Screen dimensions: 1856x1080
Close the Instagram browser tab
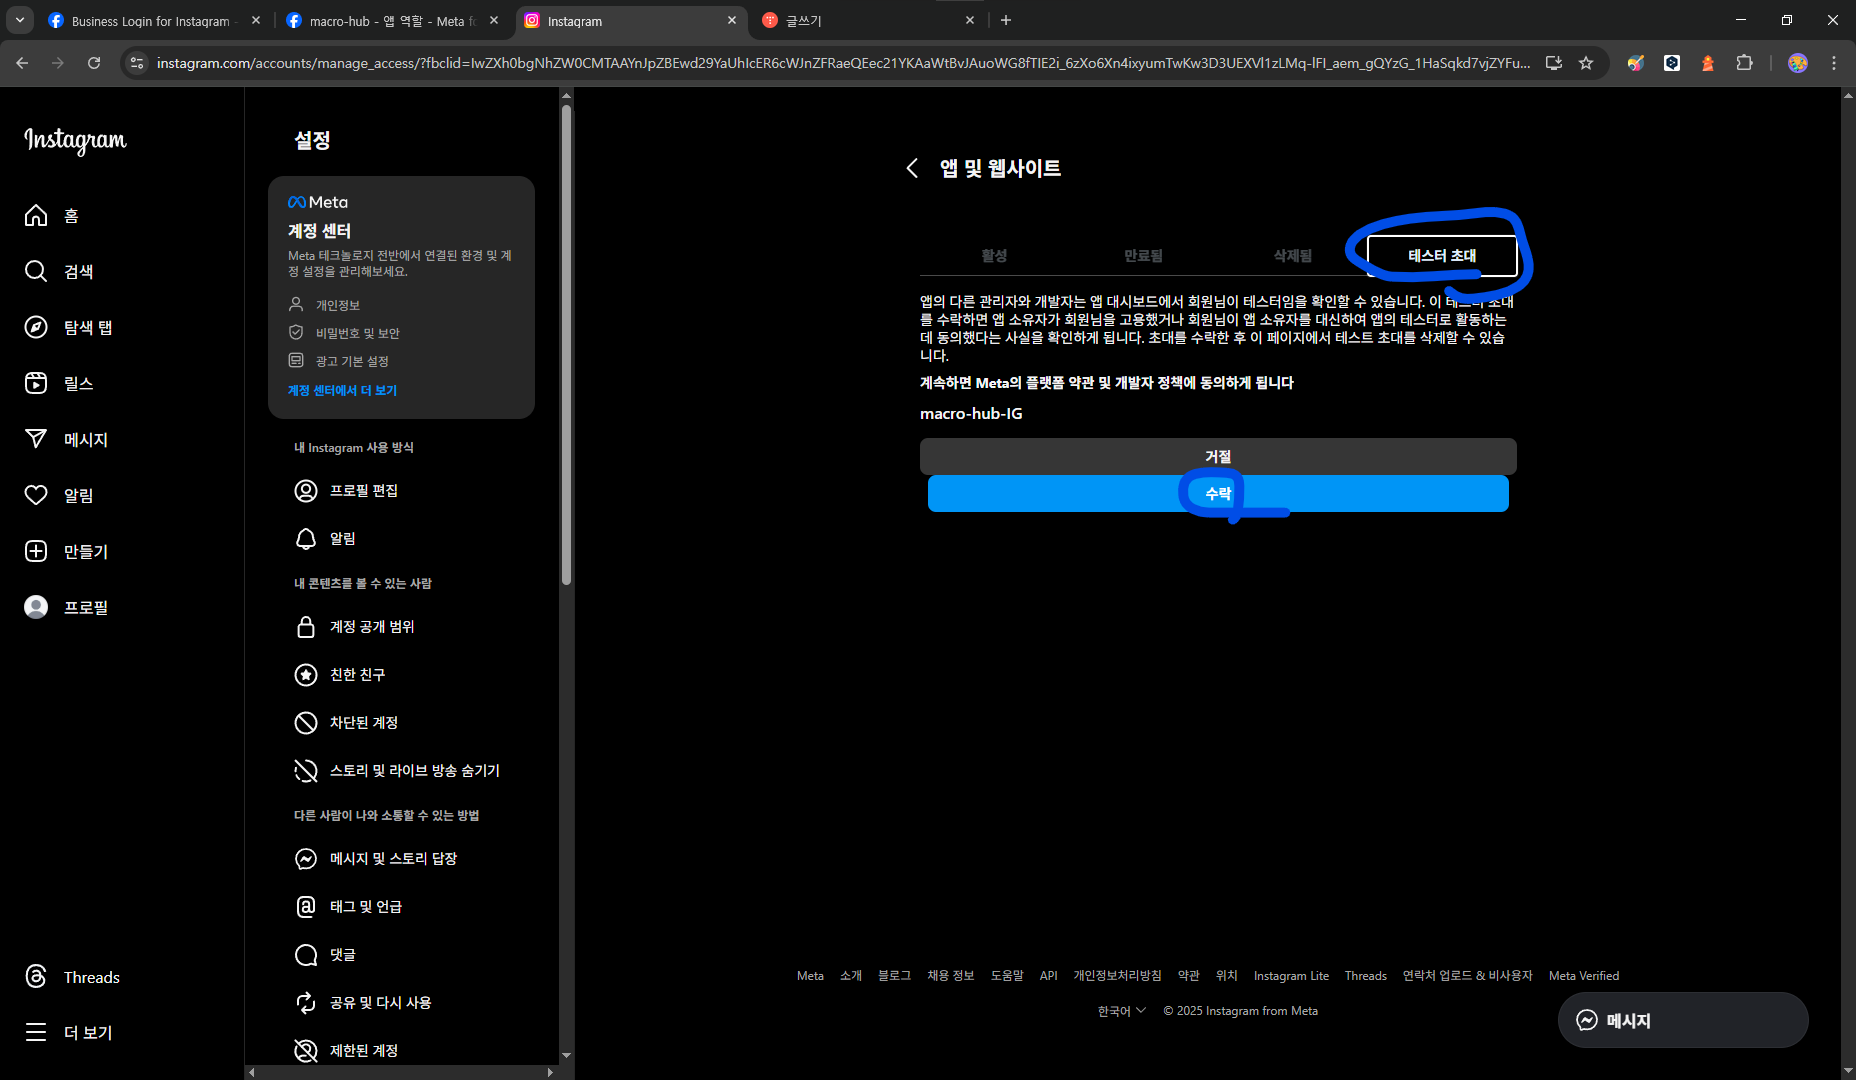pyautogui.click(x=732, y=20)
